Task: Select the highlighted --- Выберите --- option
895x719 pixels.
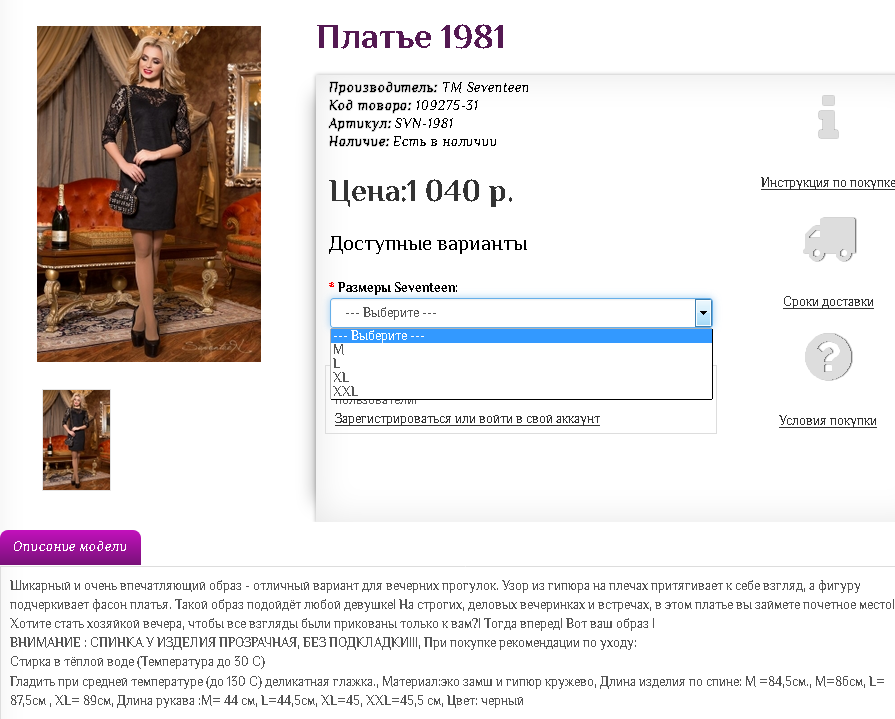Action: [521, 336]
